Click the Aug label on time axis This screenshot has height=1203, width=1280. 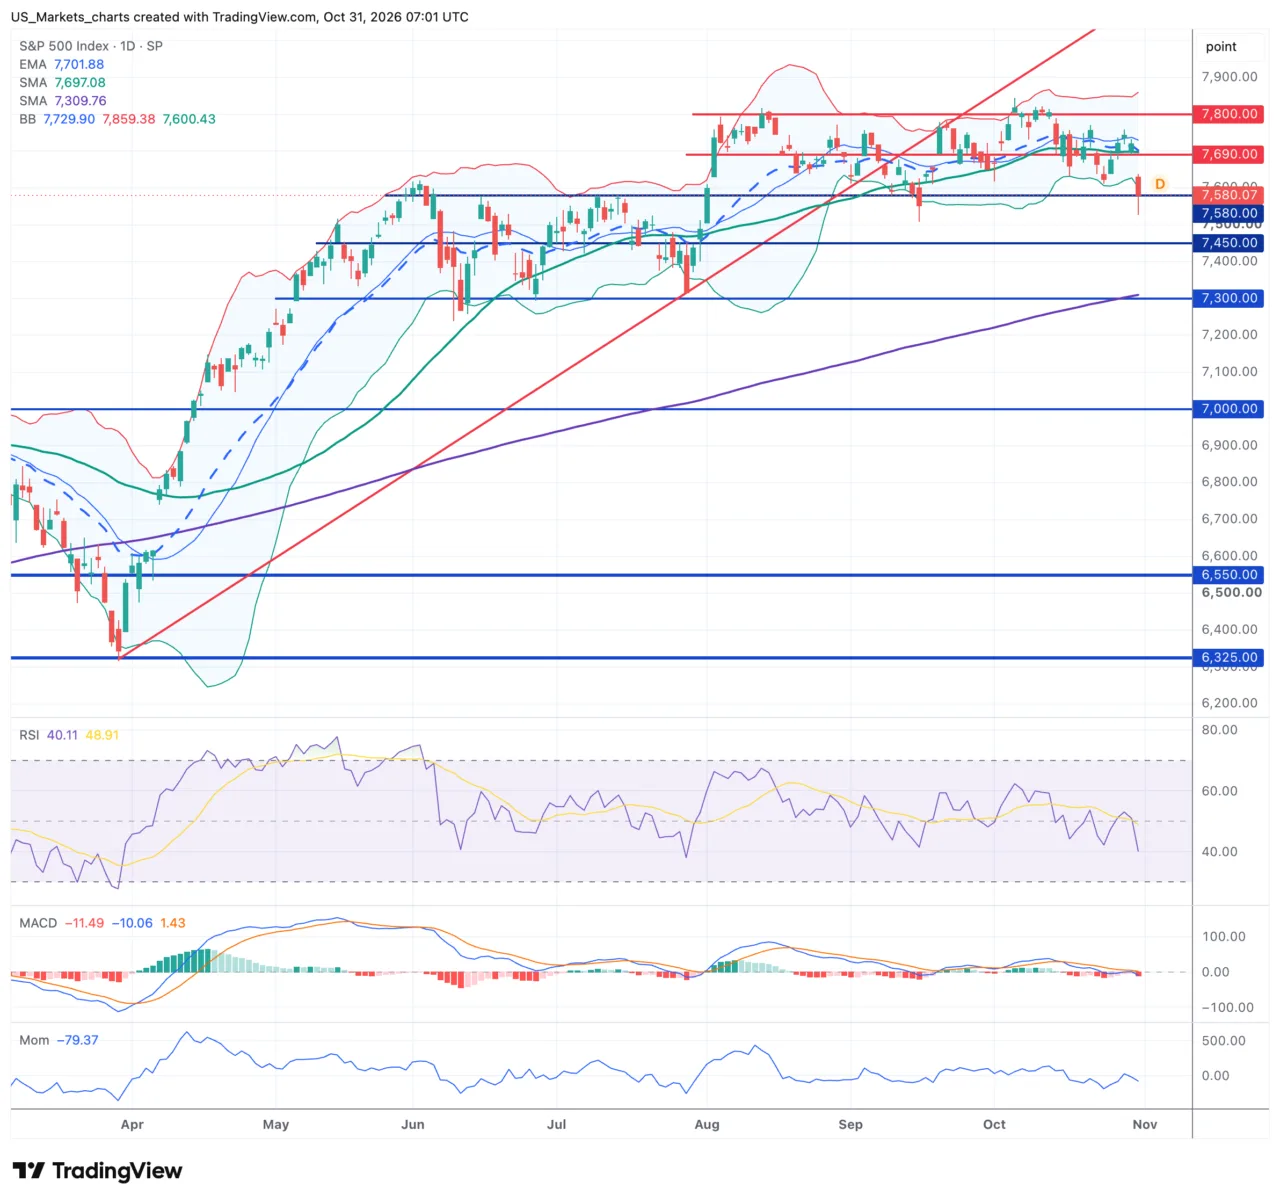707,1125
